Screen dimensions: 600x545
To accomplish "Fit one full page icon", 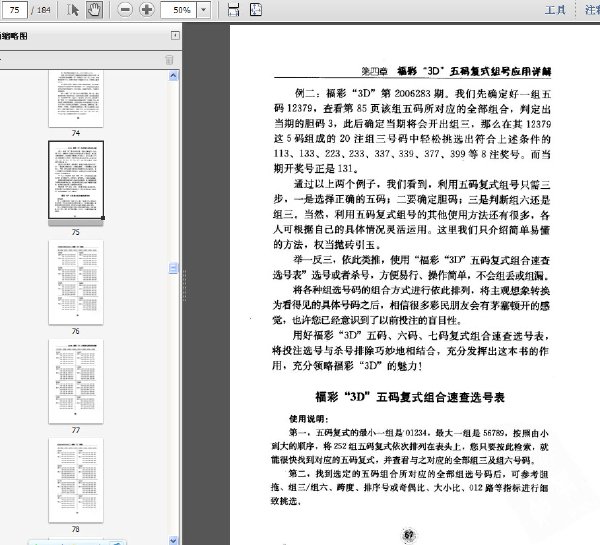I will [256, 10].
